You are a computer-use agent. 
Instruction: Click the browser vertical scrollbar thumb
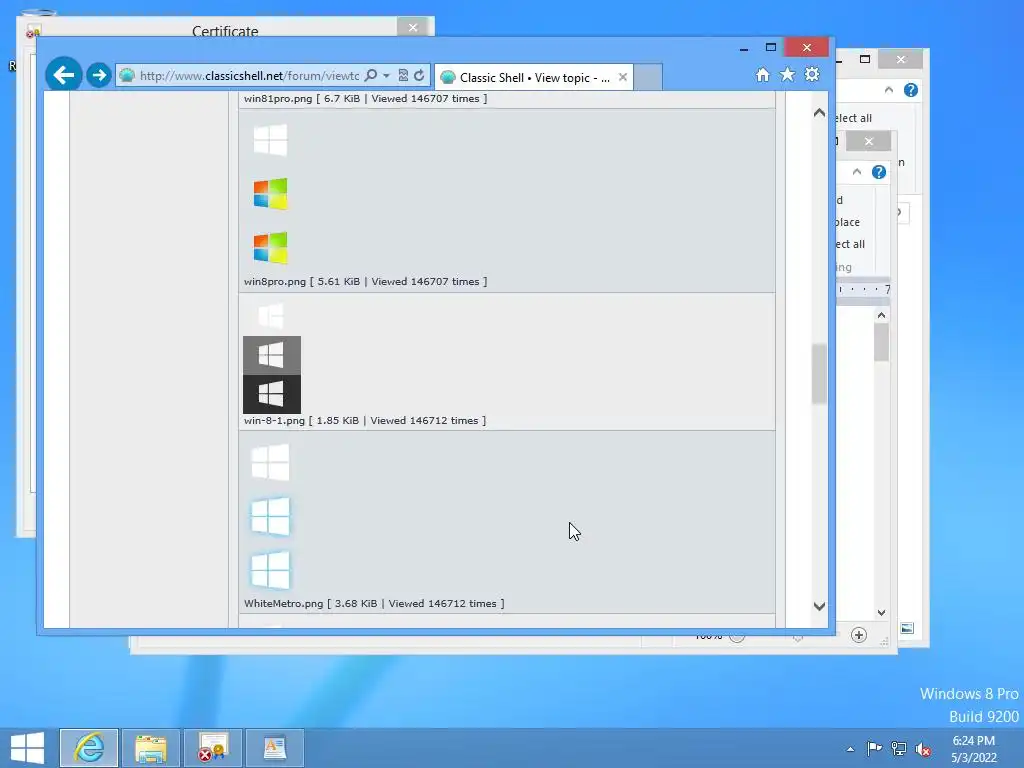click(819, 374)
